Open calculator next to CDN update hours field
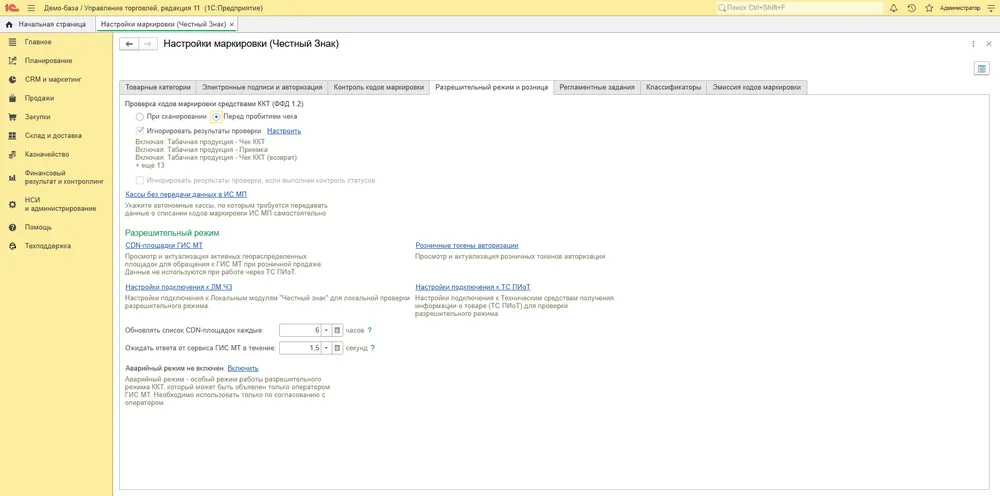The image size is (1000, 496). [x=337, y=330]
